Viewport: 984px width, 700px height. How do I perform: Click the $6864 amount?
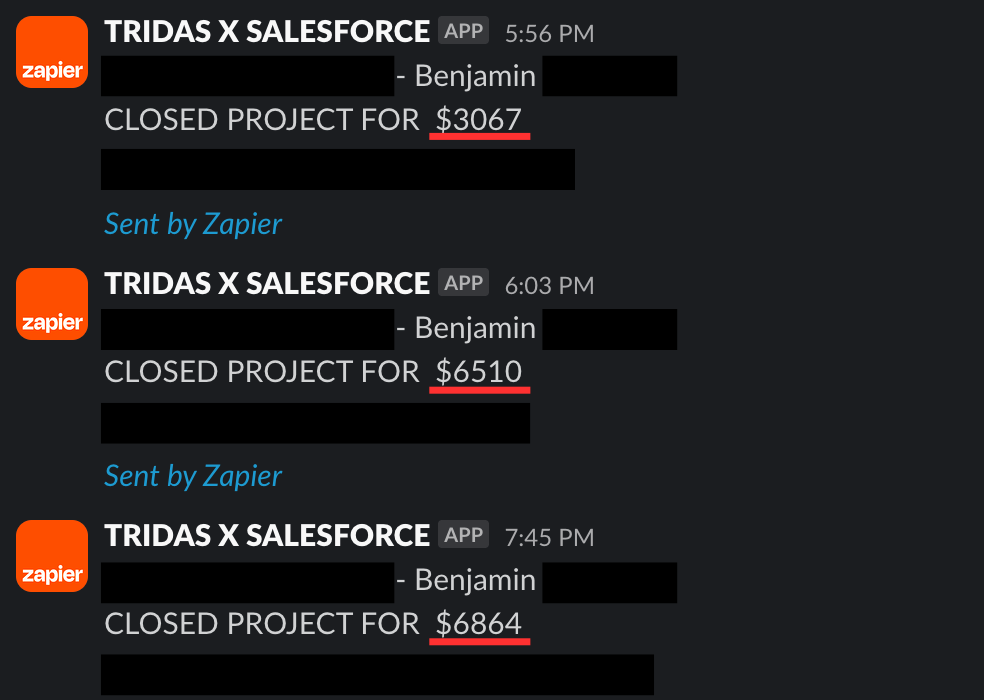(x=479, y=623)
